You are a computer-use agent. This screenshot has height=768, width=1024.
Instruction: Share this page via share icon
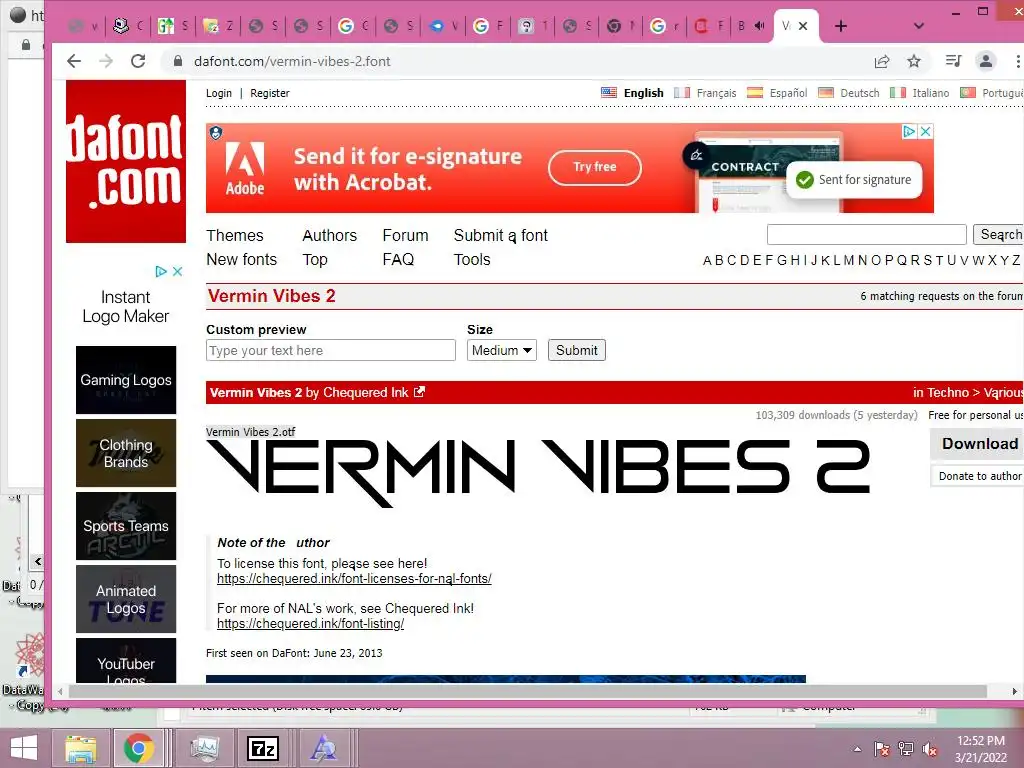(882, 61)
